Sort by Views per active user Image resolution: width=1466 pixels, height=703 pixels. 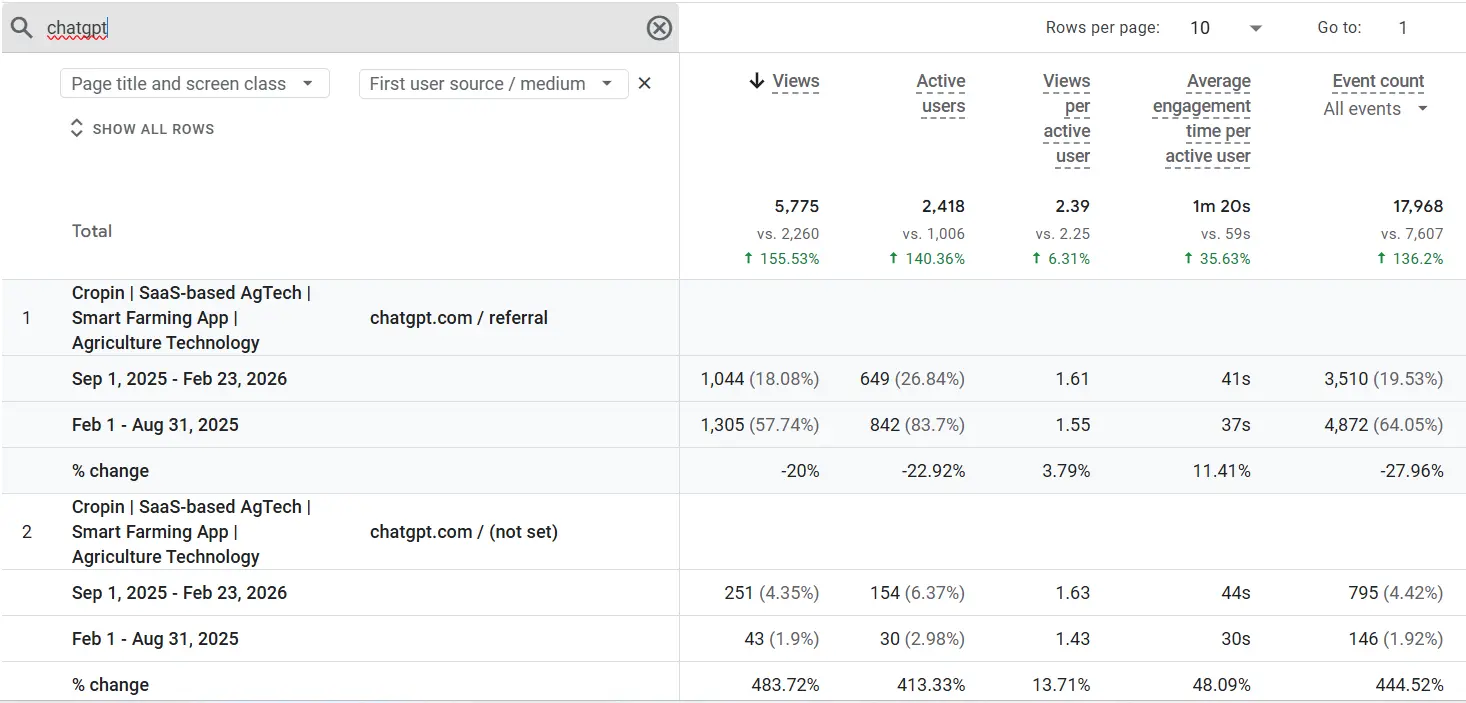(x=1067, y=118)
